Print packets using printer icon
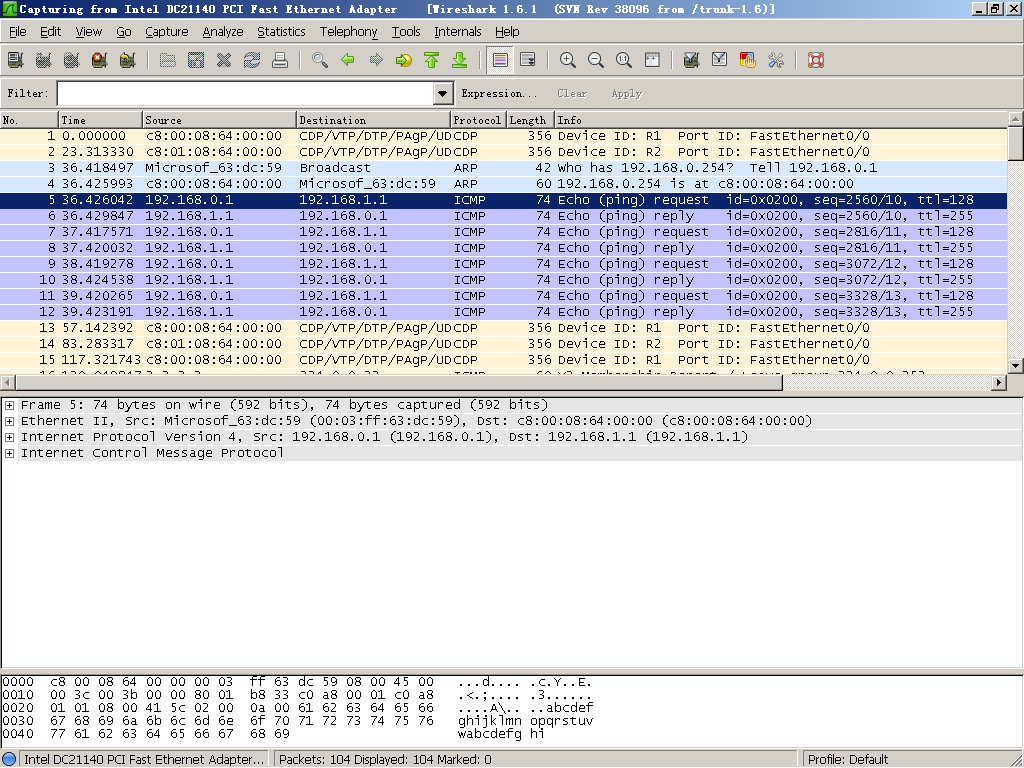1024x768 pixels. coord(280,60)
